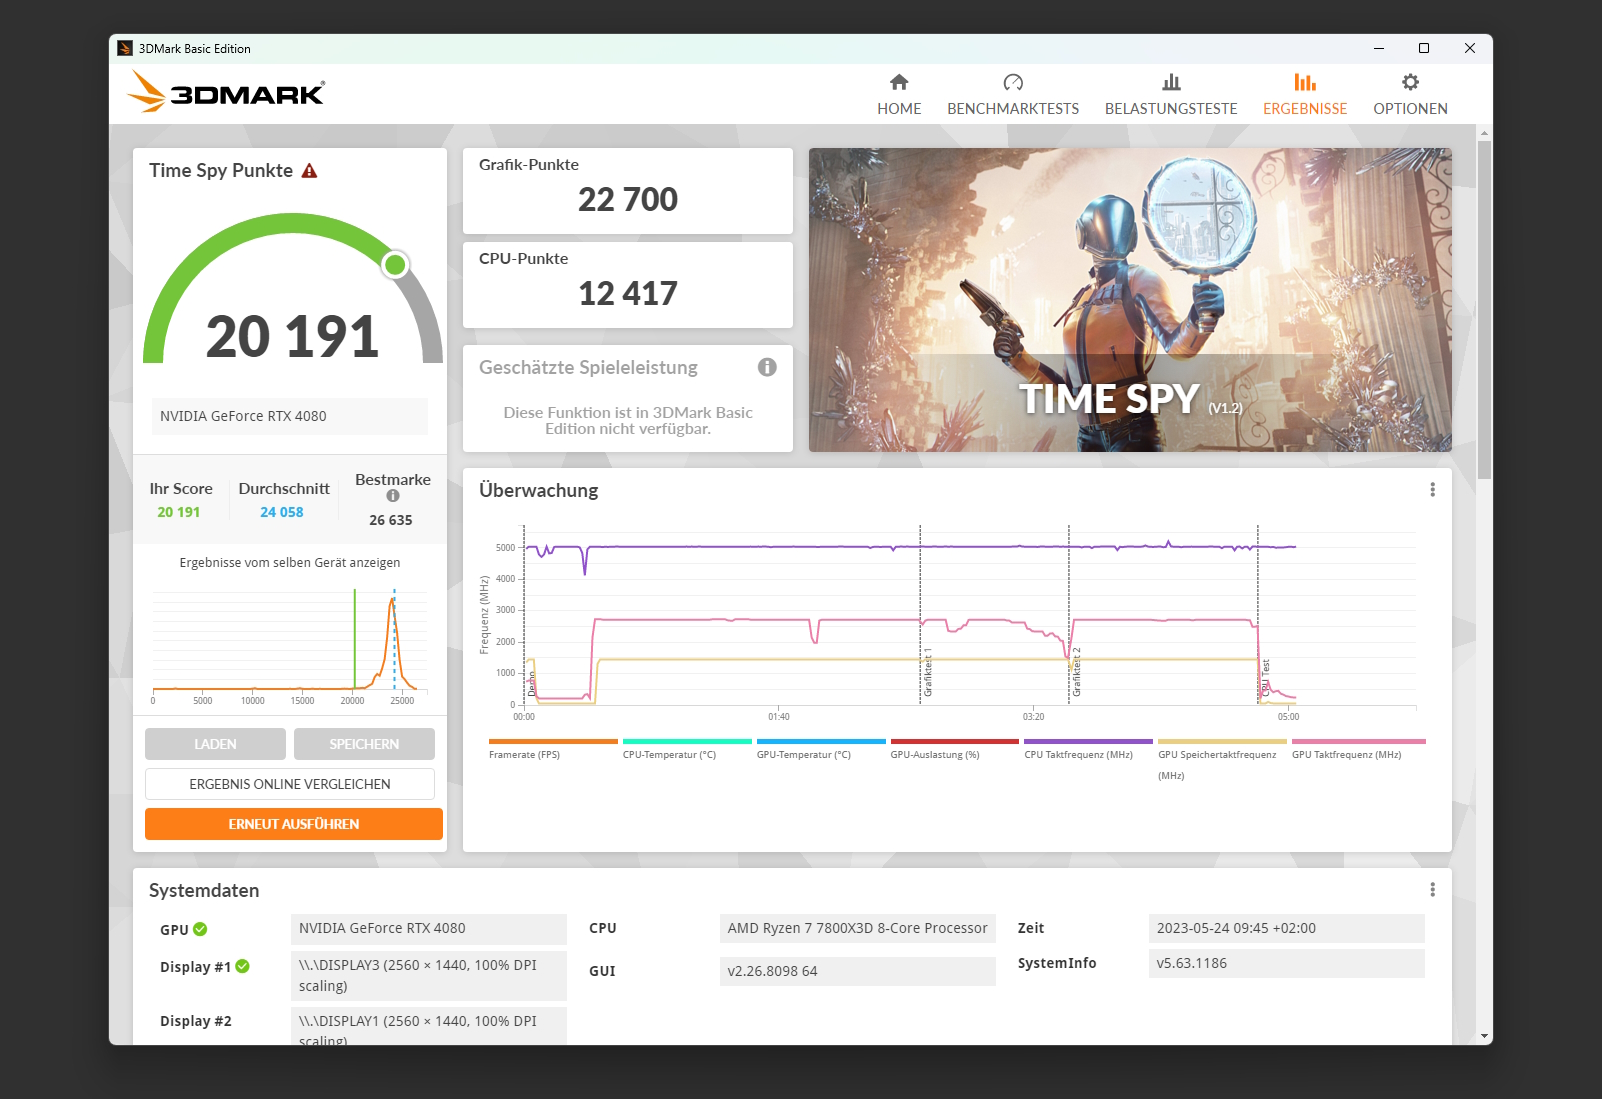The image size is (1602, 1099).
Task: Click the Ihr Score value 20 191
Action: (179, 512)
